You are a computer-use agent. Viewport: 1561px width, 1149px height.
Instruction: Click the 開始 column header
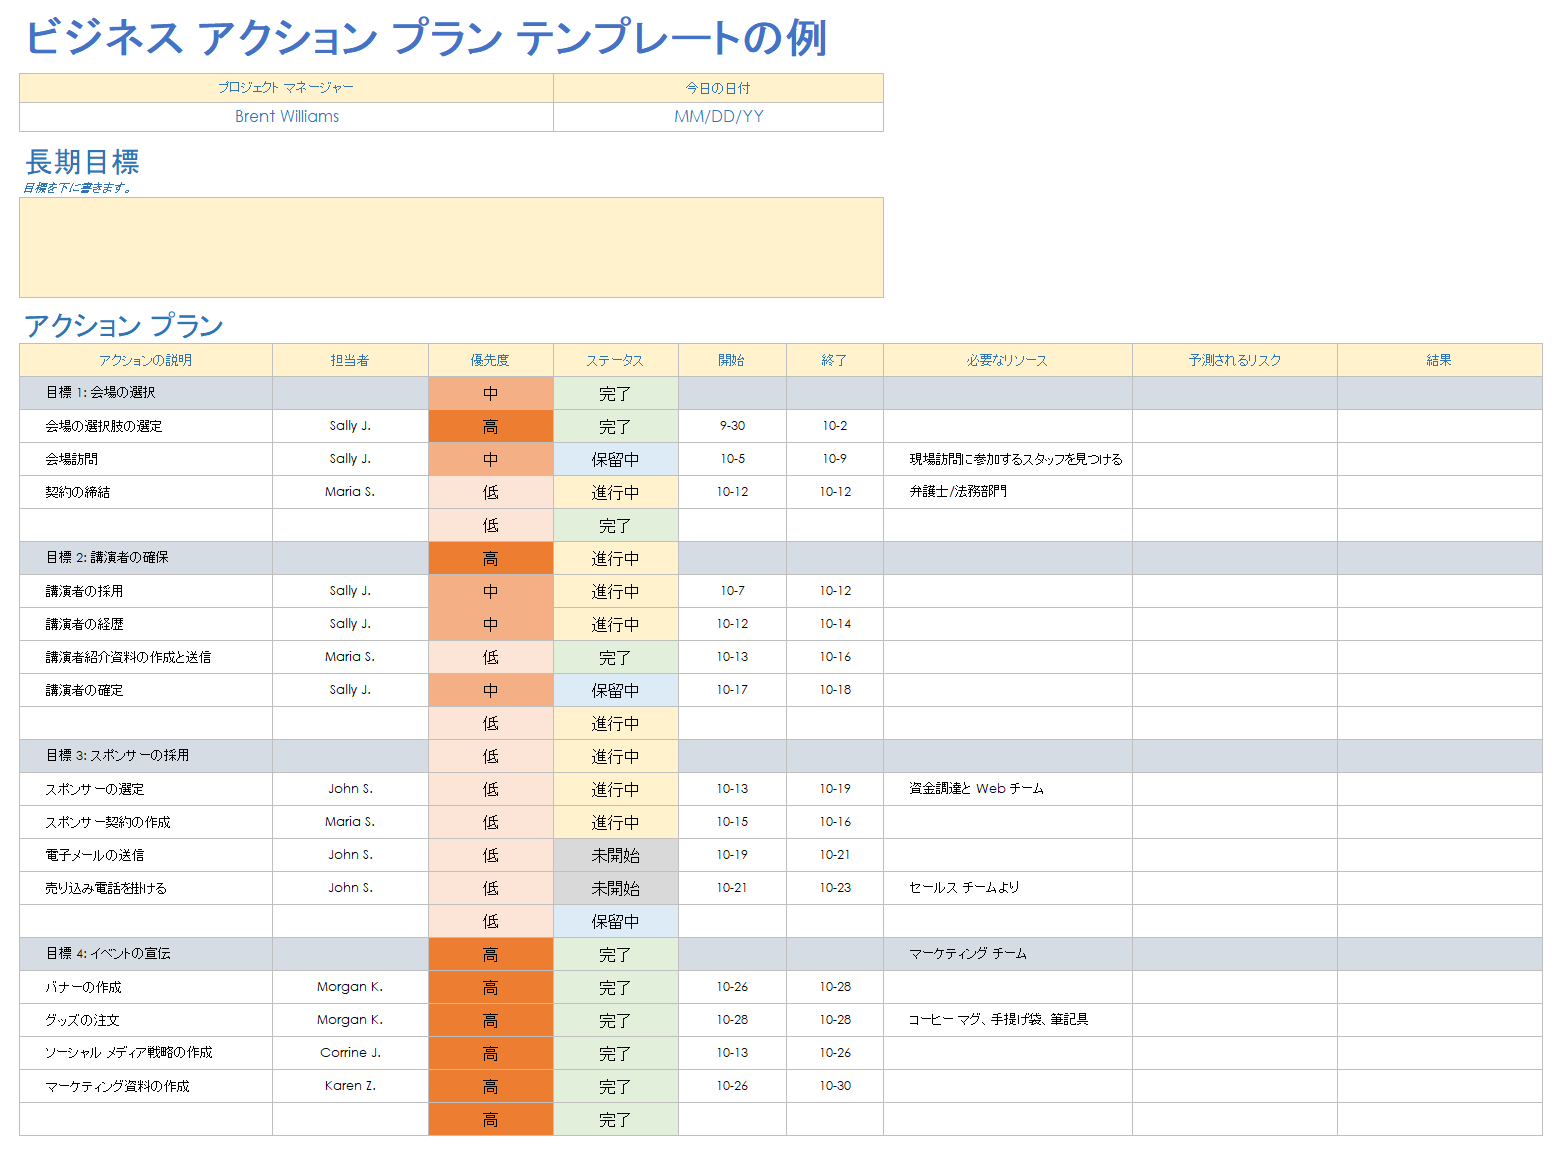point(732,360)
